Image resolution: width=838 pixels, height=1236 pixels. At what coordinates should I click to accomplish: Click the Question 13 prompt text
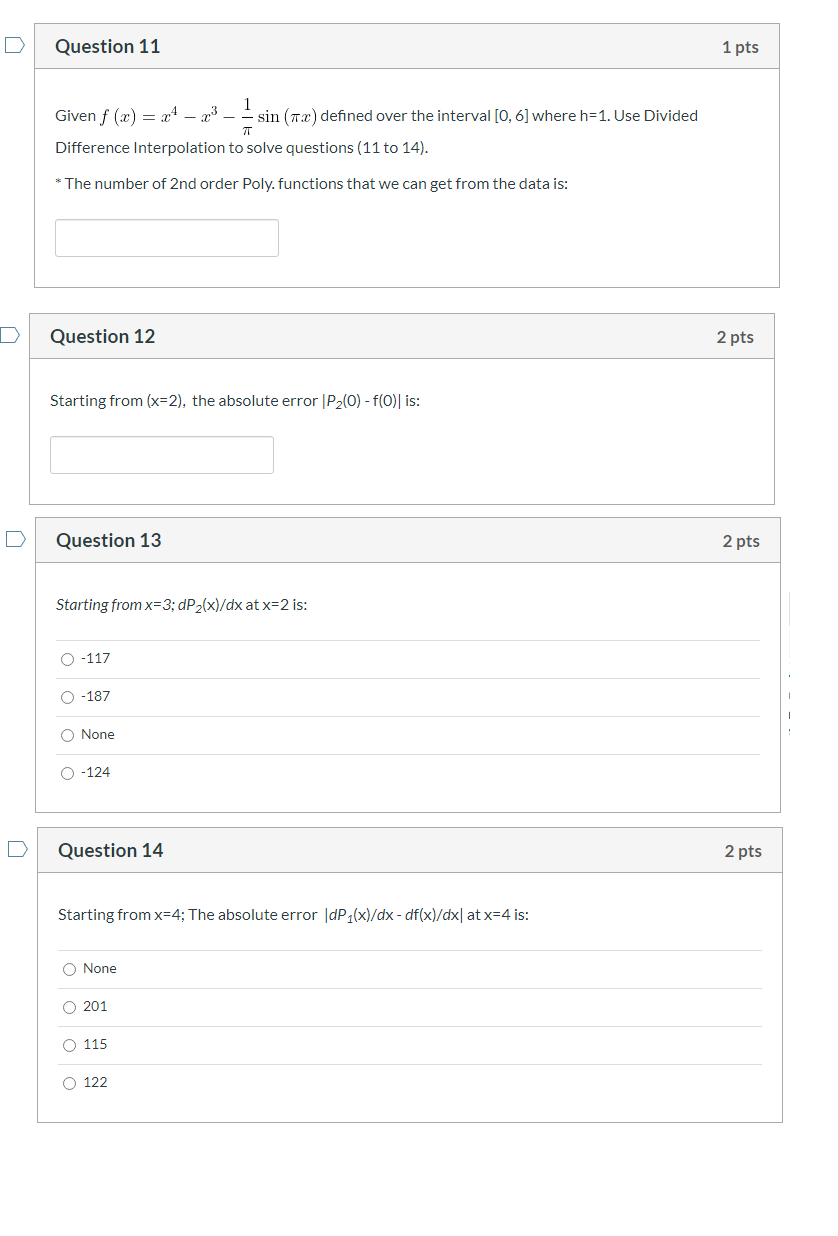coord(181,605)
